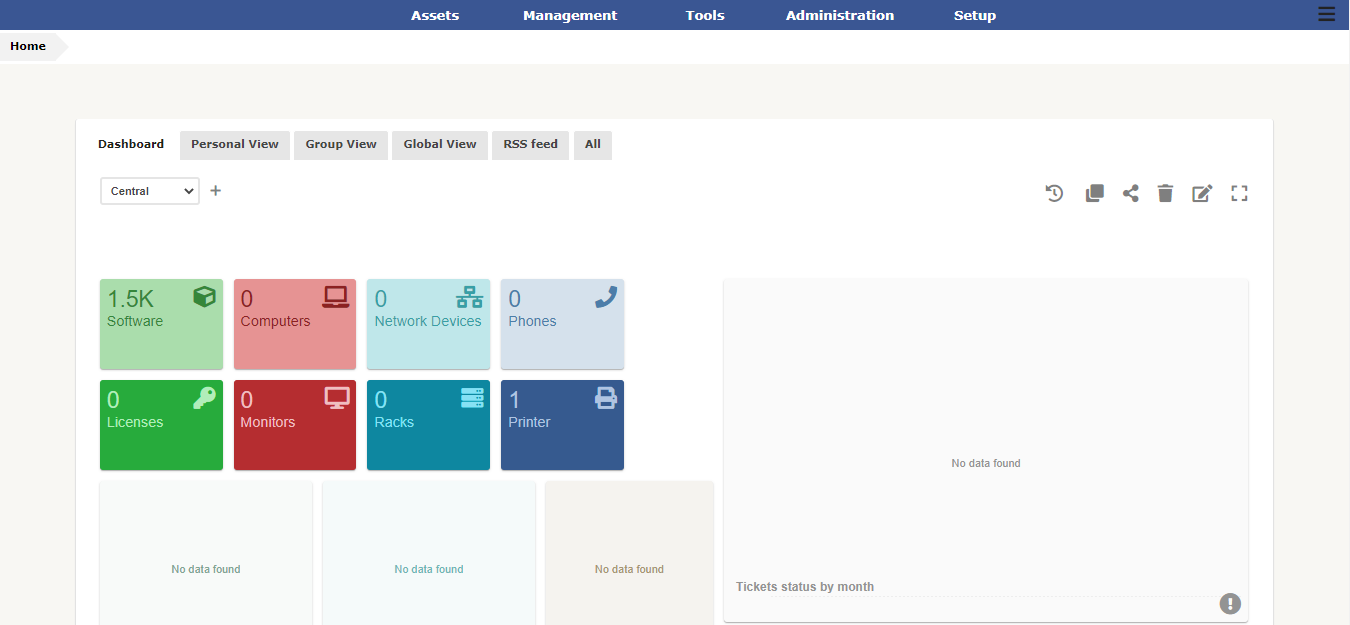This screenshot has width=1350, height=625.
Task: Switch to the All tab
Action: [593, 144]
